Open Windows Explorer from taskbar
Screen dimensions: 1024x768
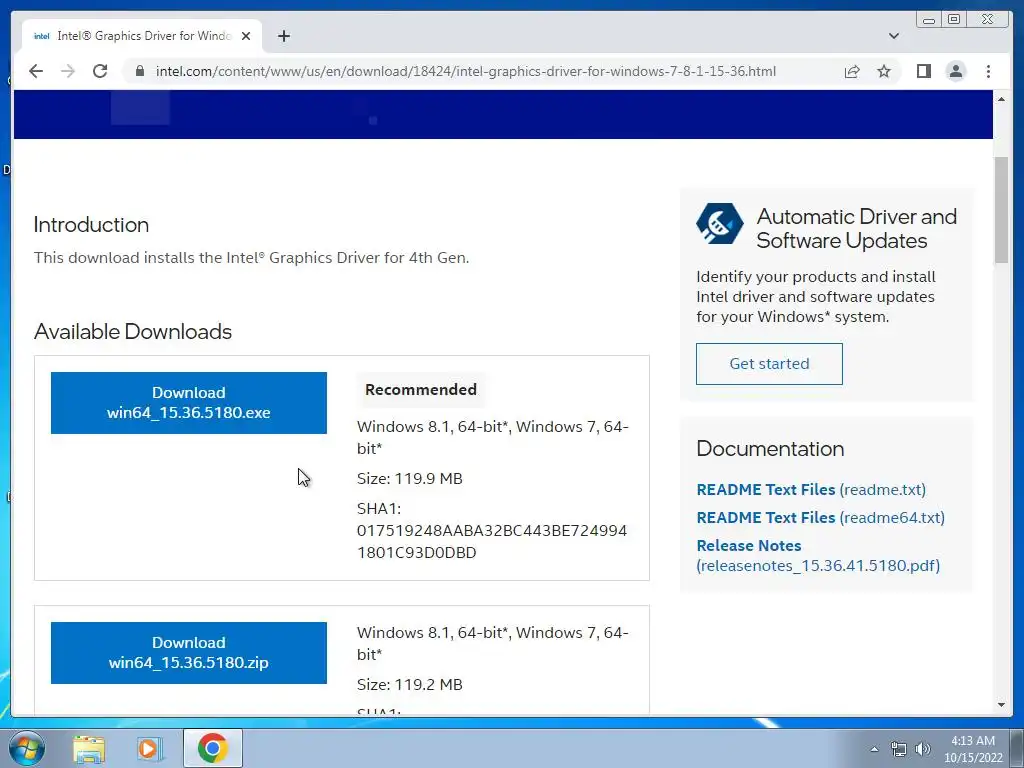pyautogui.click(x=89, y=748)
